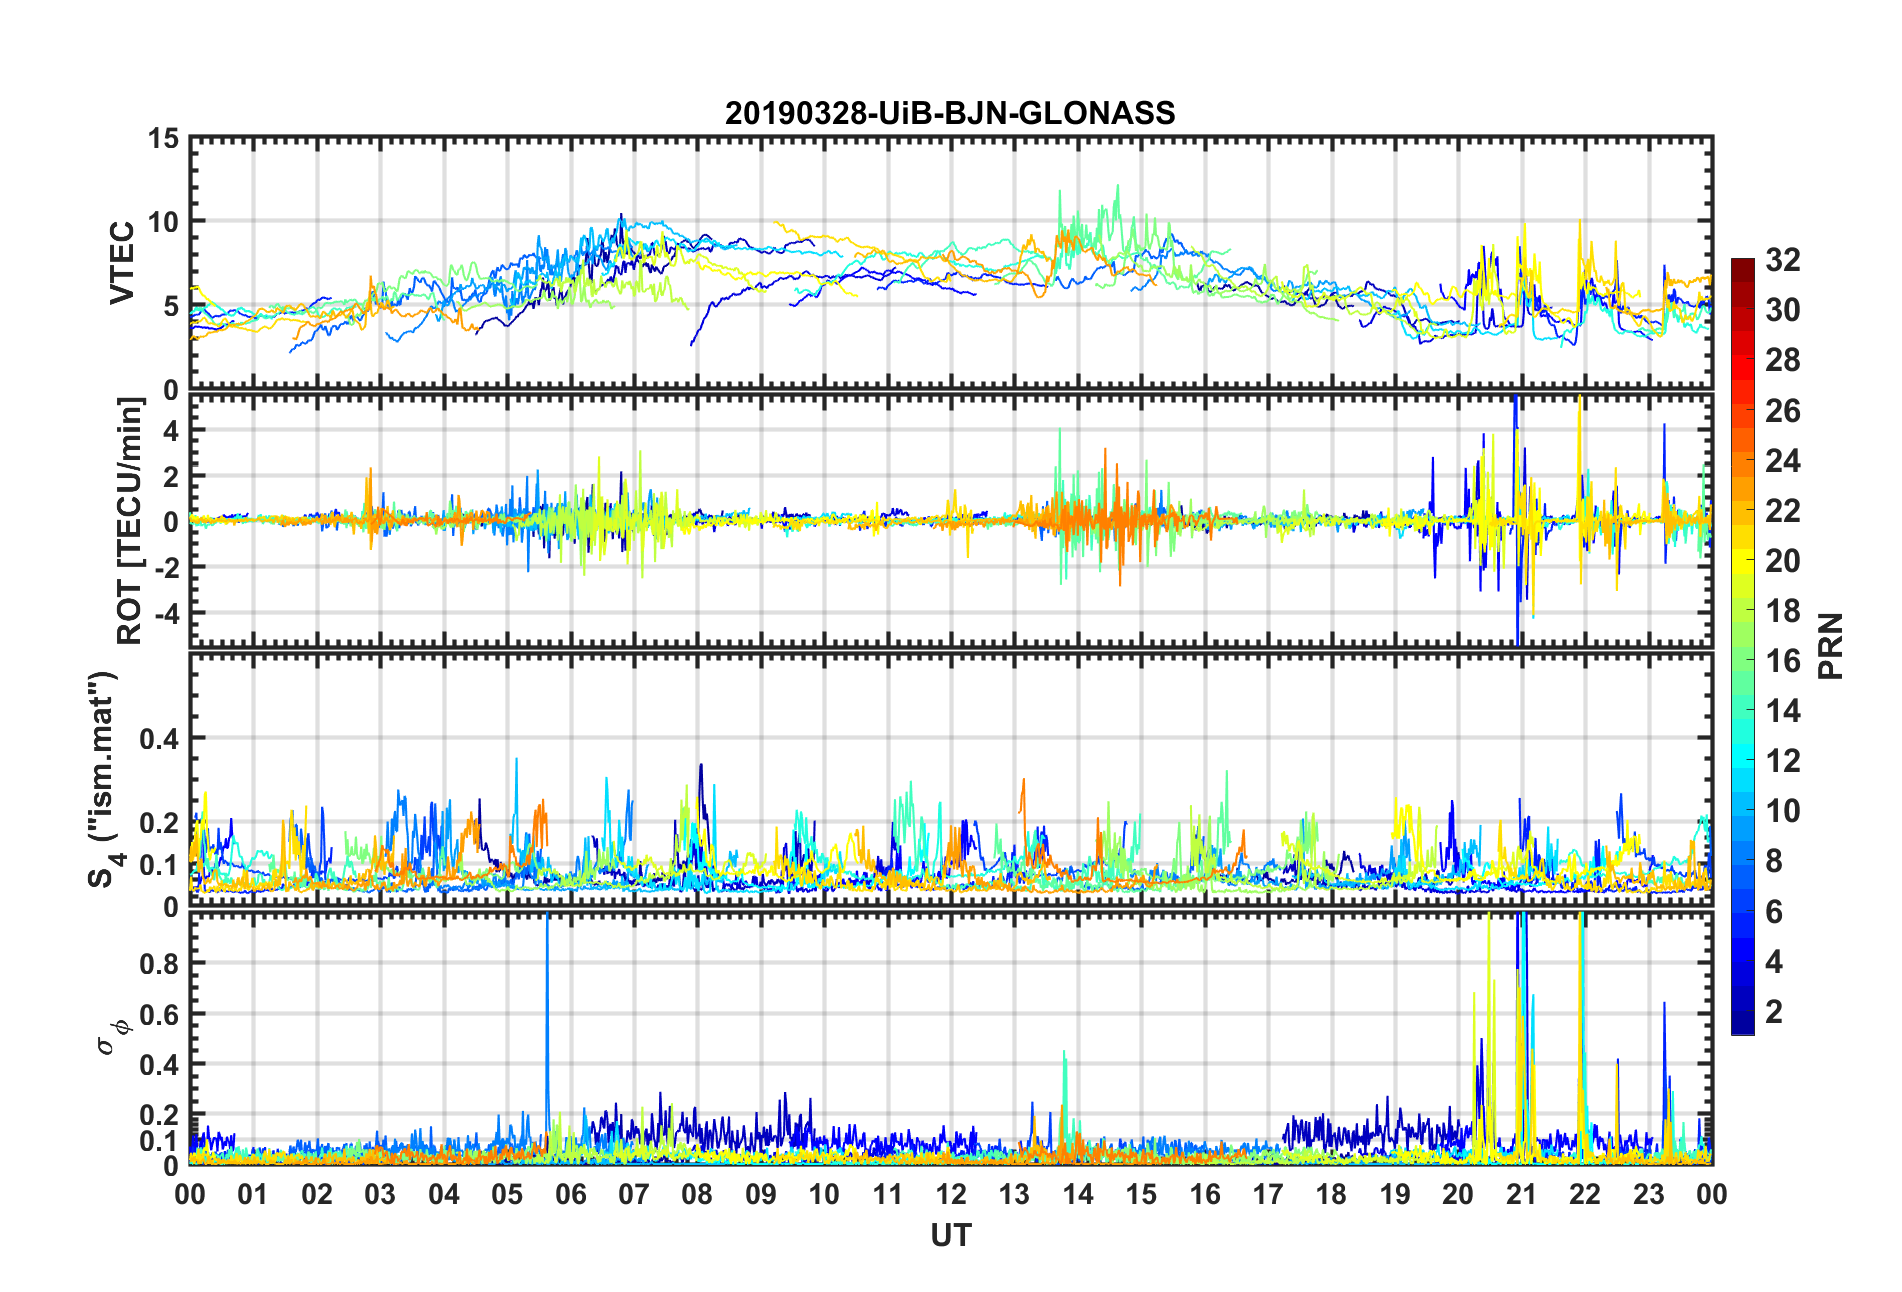
Task: Click the plot title 20190328-UiB-BJN-GLONASS
Action: point(950,113)
